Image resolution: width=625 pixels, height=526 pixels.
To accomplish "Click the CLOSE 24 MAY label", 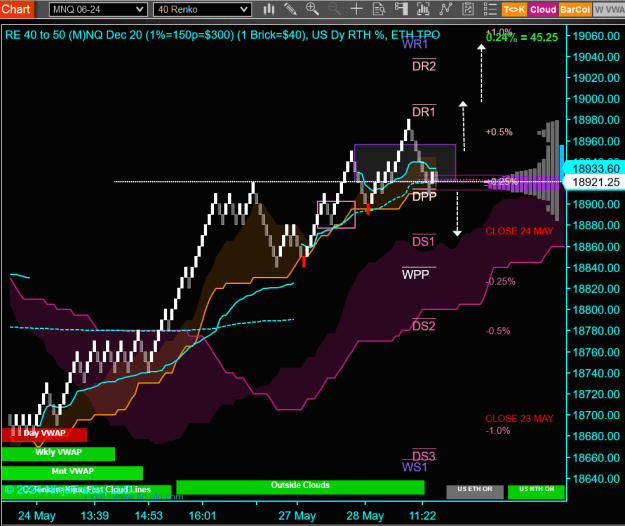I will click(519, 231).
